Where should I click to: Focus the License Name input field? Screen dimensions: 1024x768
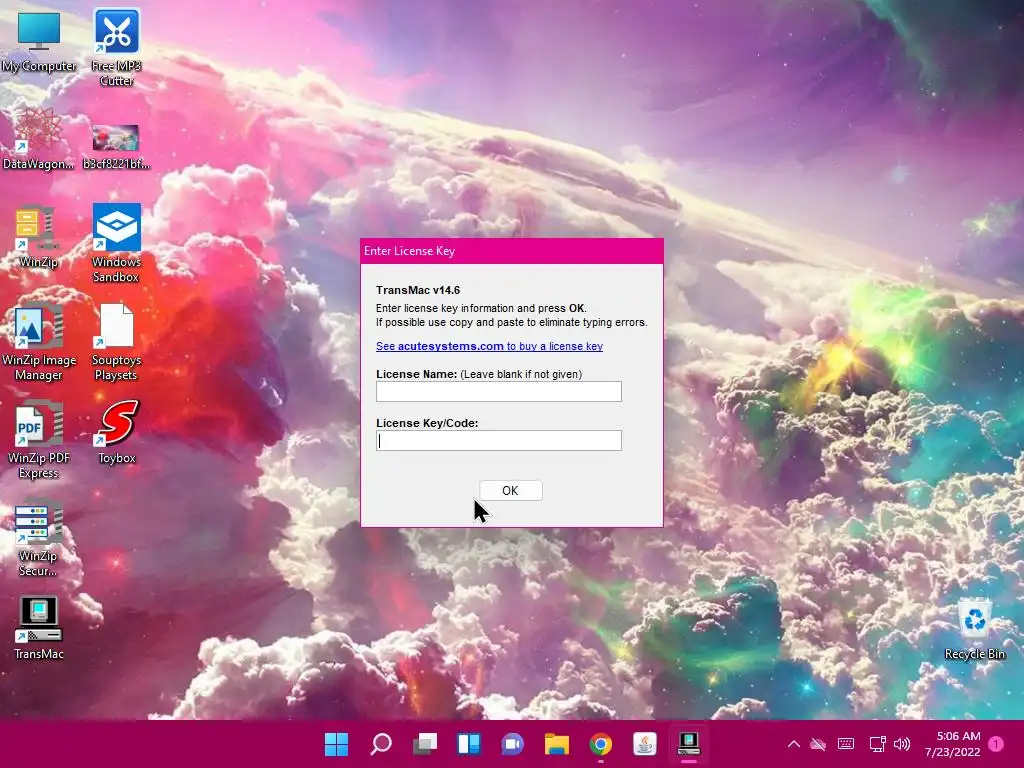(499, 391)
